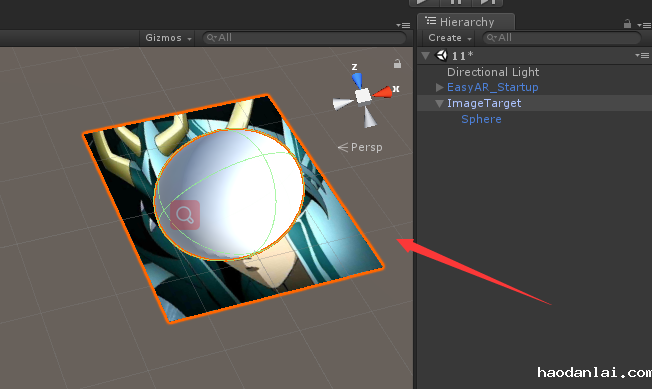The image size is (652, 389).
Task: Open the scene 11* context menu icon
Action: click(x=642, y=55)
